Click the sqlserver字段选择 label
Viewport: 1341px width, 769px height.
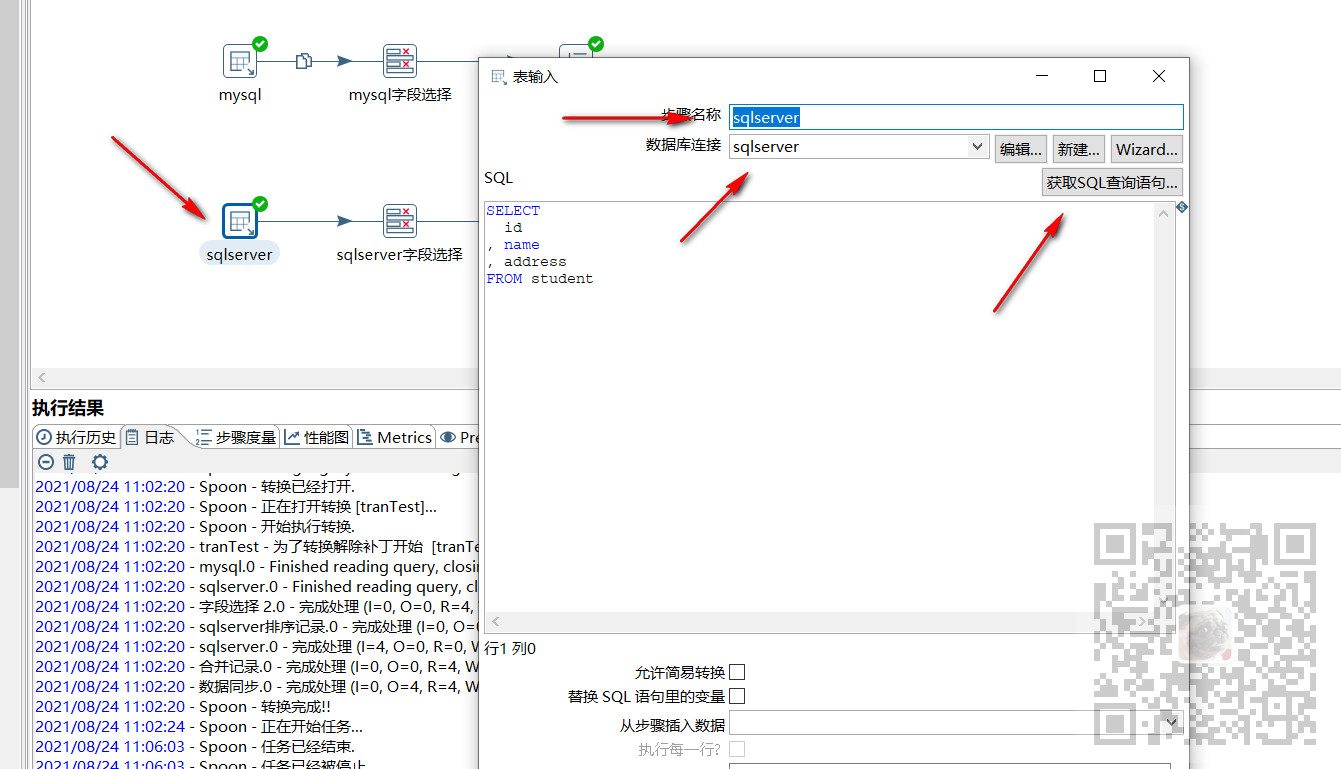point(400,254)
